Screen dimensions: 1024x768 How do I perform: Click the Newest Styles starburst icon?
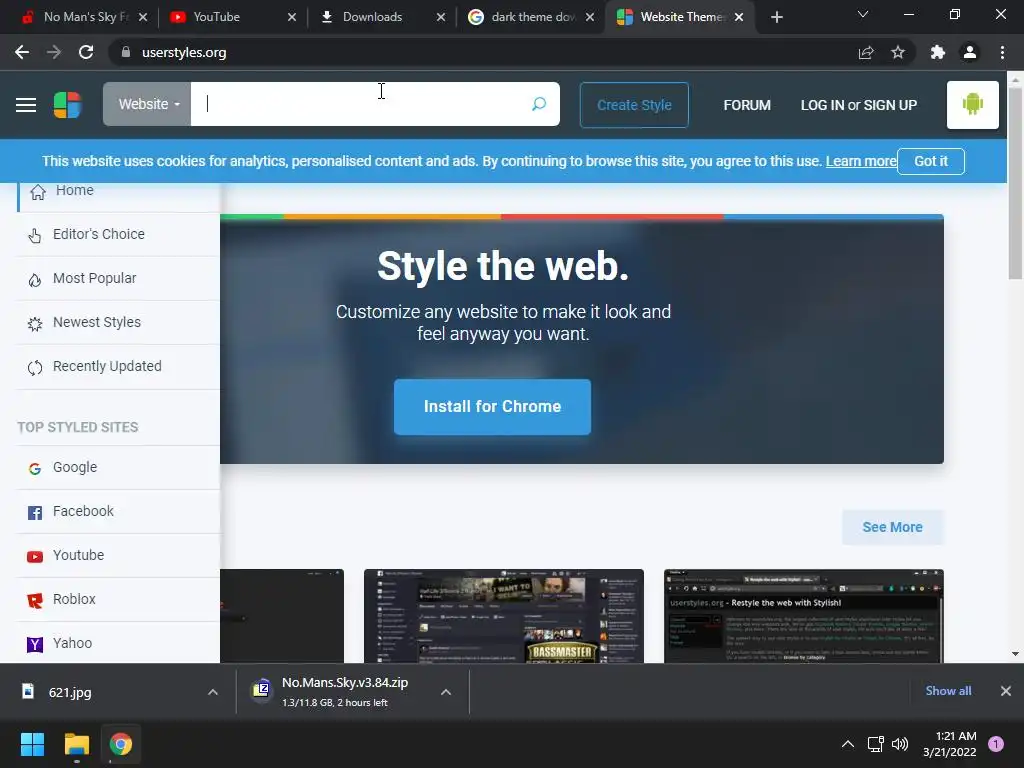click(35, 323)
